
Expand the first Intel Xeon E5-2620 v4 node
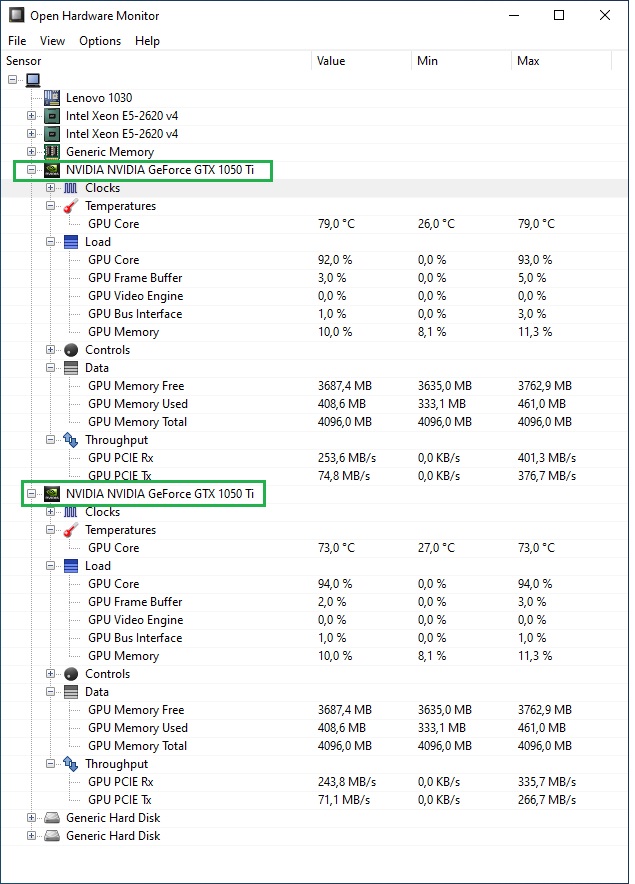(32, 116)
